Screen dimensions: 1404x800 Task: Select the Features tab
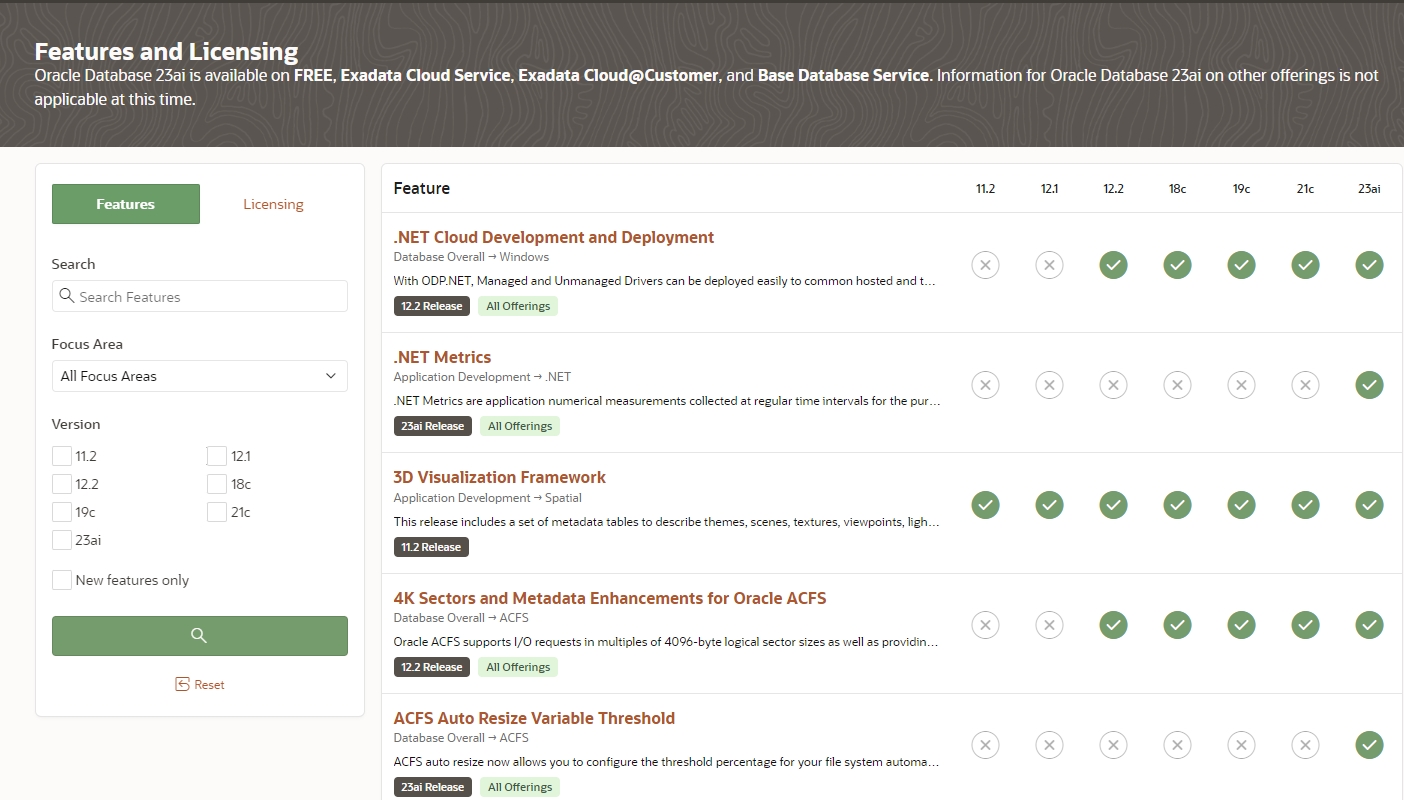coord(126,204)
